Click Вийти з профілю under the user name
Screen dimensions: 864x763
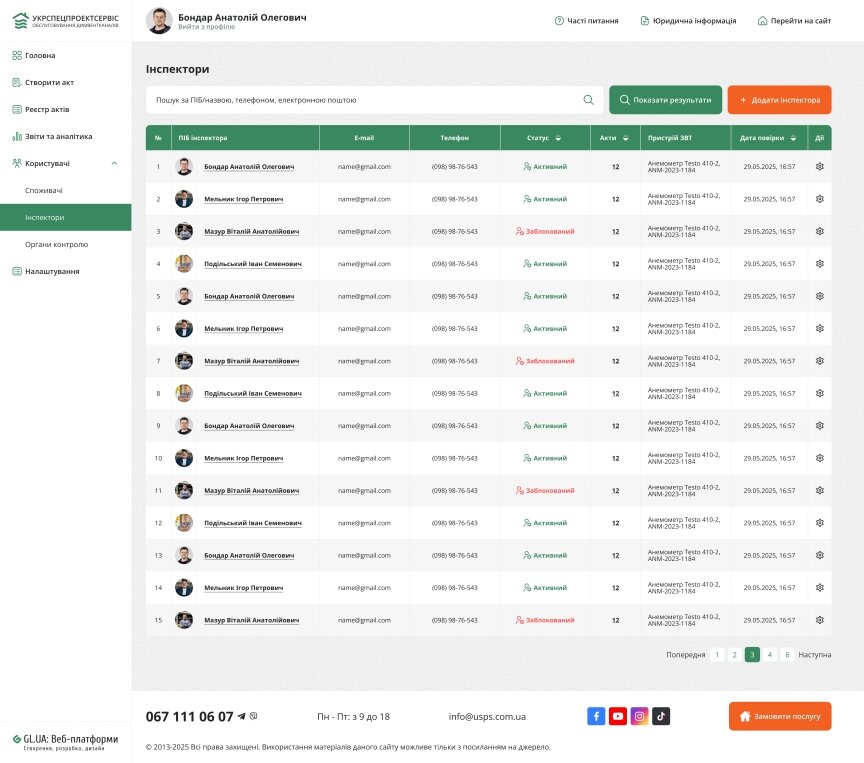pyautogui.click(x=206, y=27)
